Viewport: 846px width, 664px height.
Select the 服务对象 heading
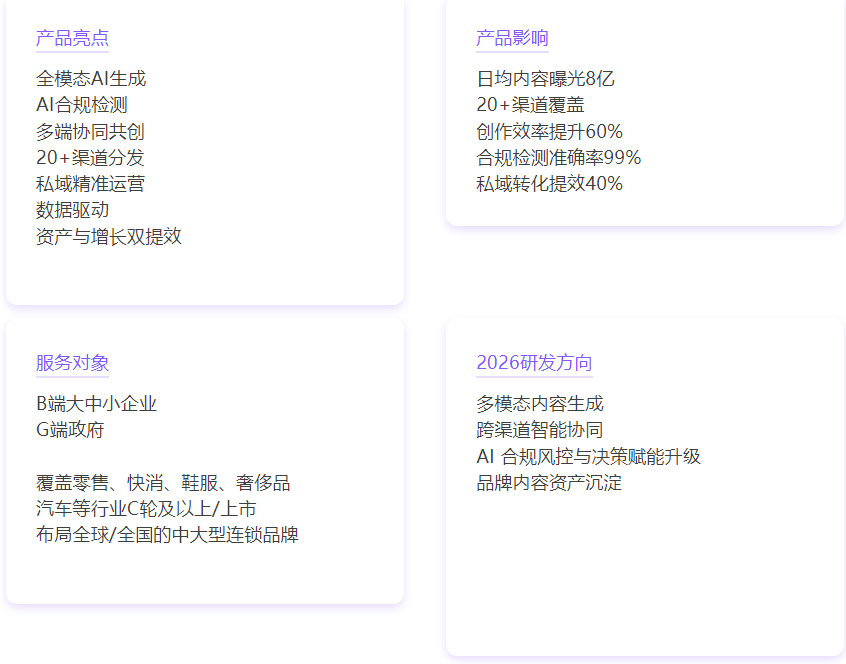(x=72, y=363)
